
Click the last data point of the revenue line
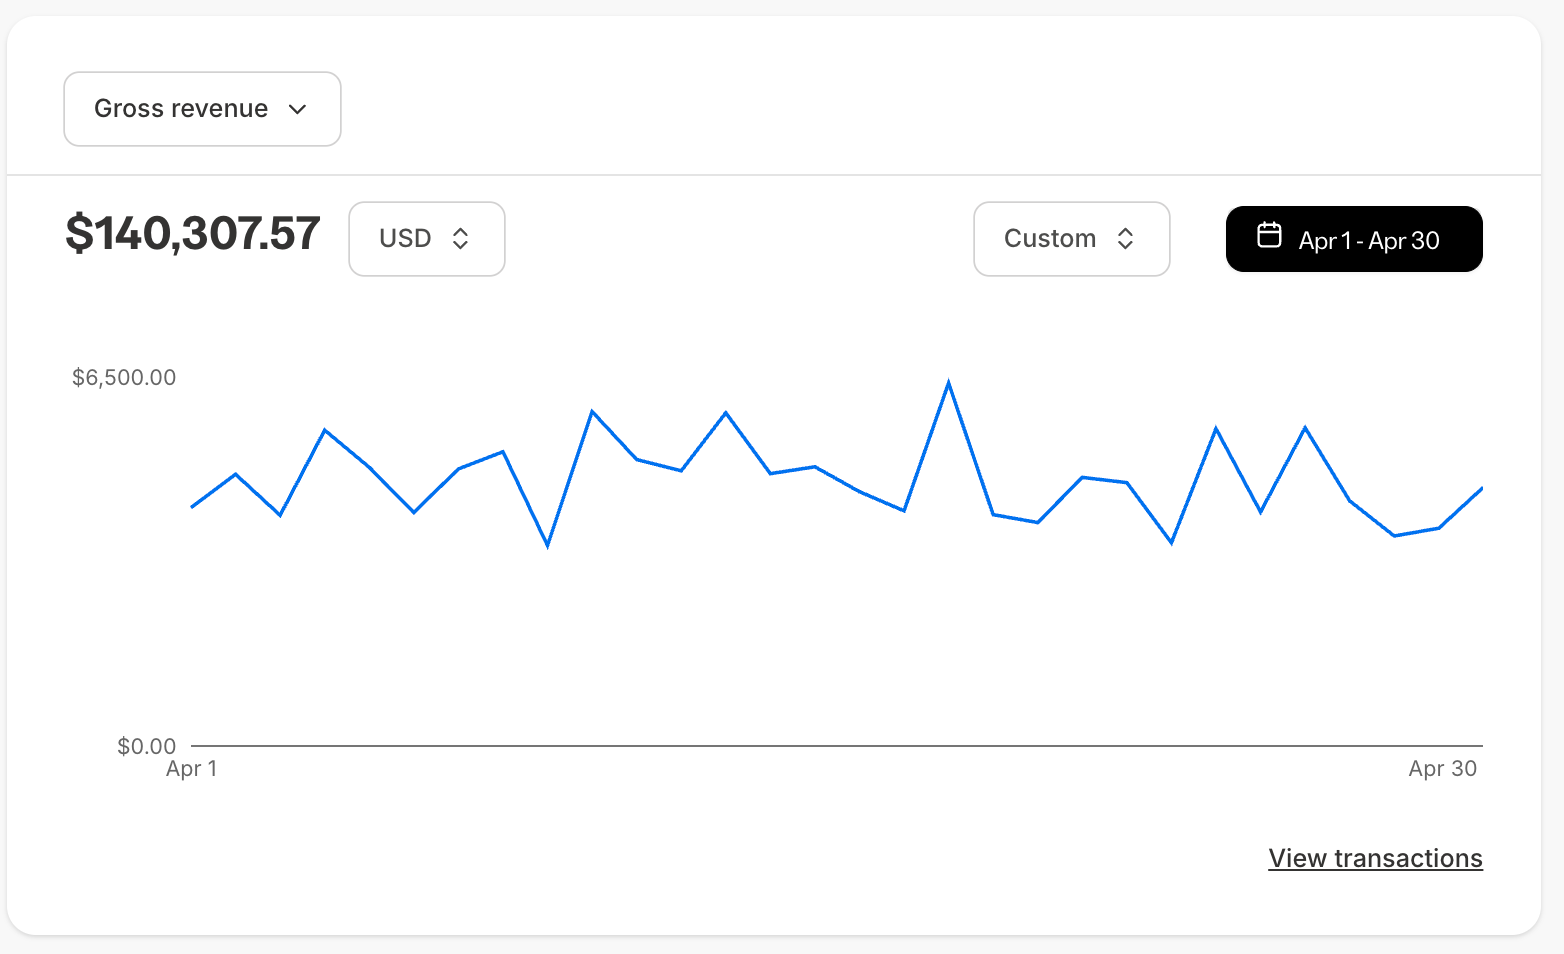(1481, 488)
